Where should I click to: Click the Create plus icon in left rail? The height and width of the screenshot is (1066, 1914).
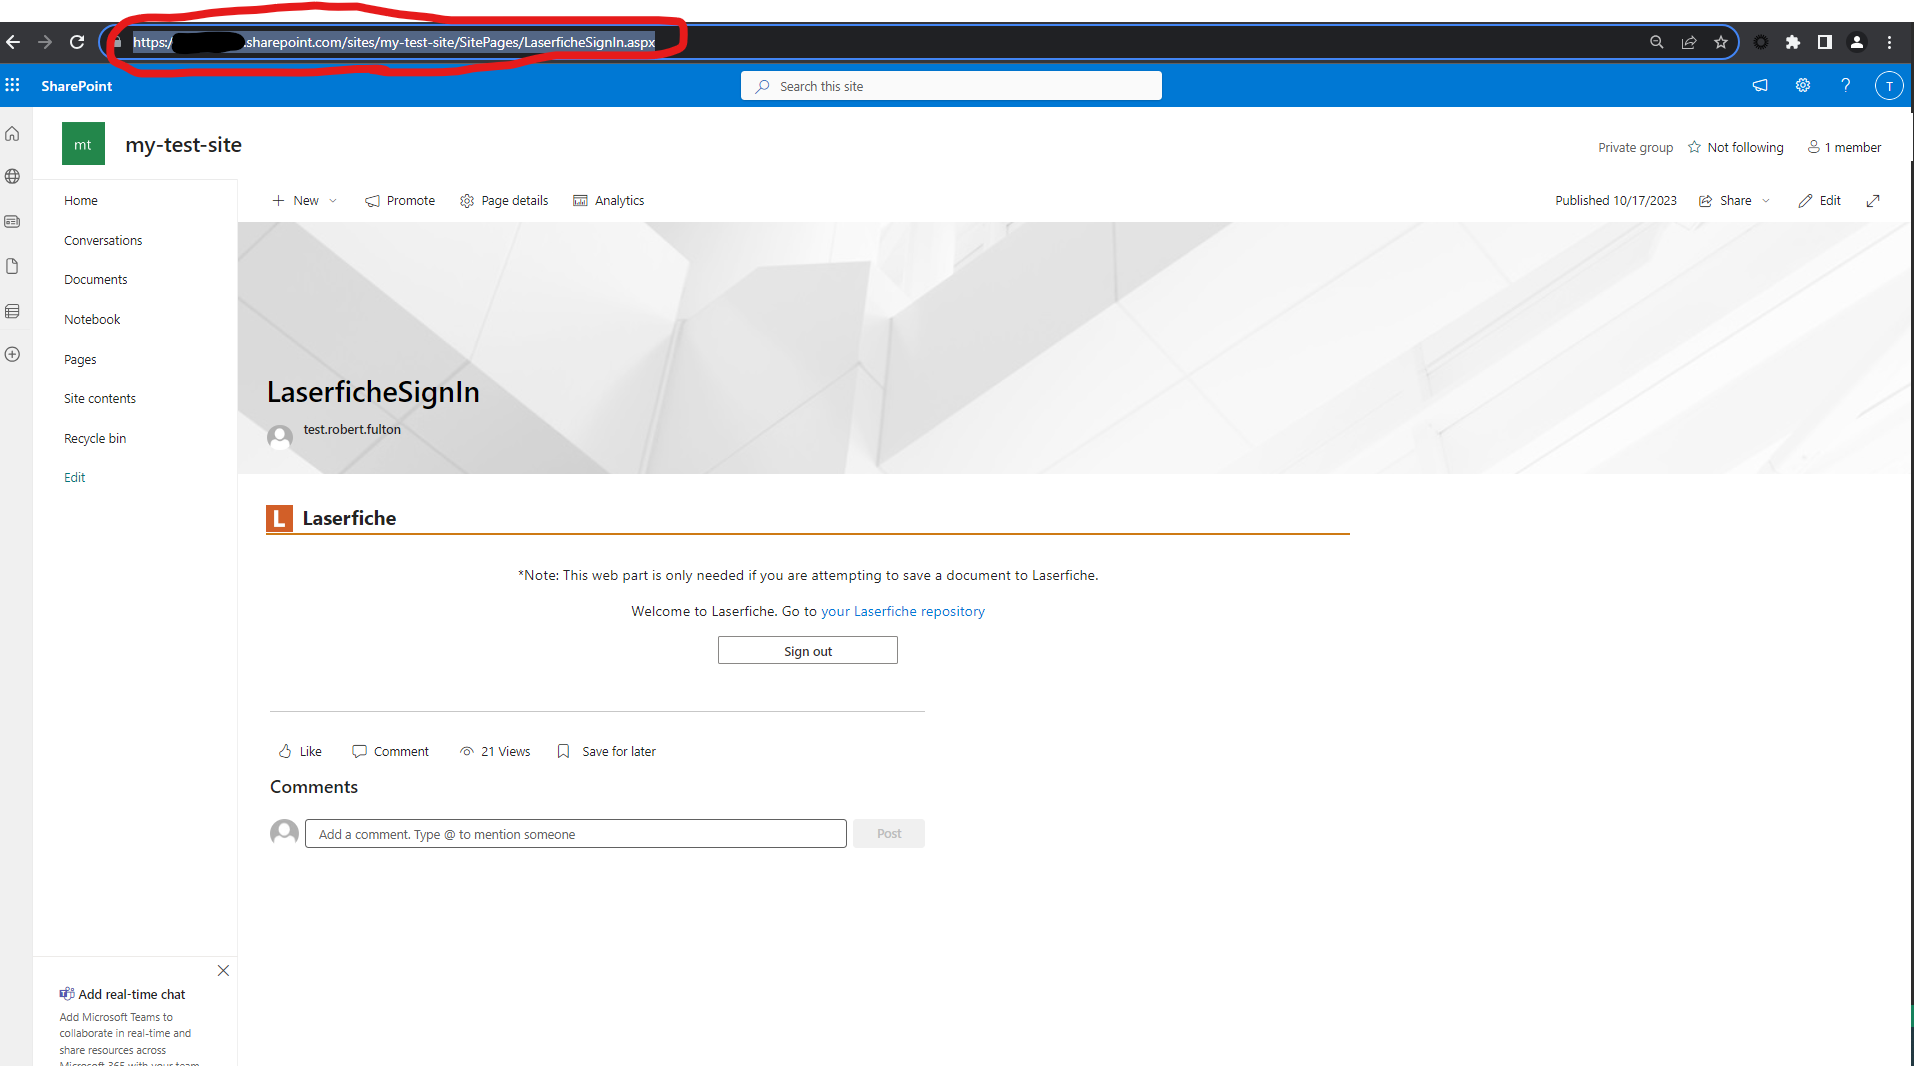[x=13, y=354]
